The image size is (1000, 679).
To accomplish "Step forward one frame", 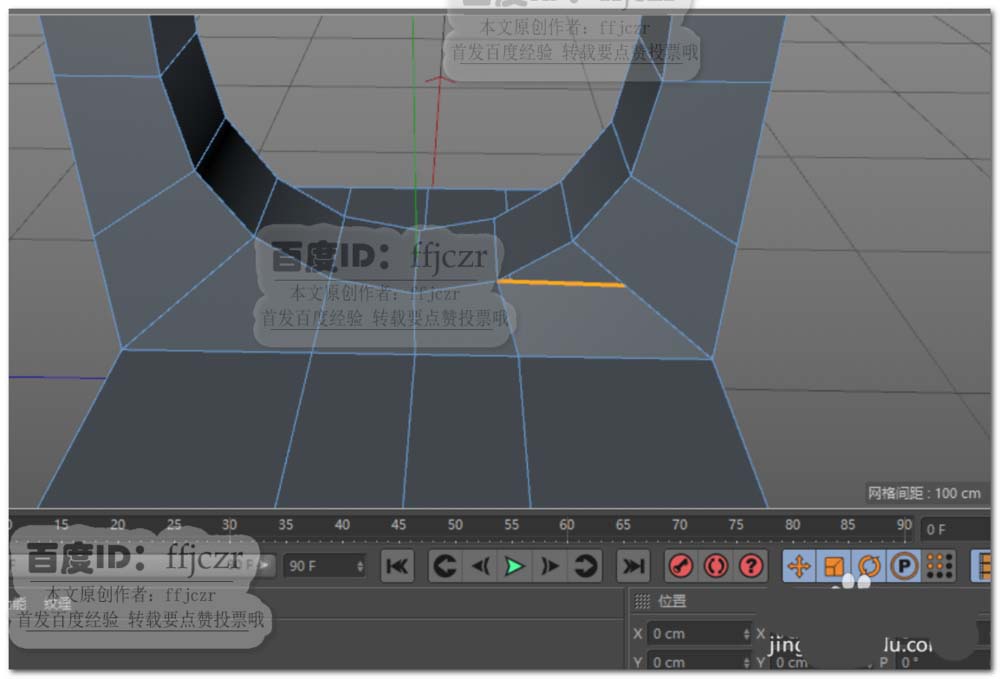I will (549, 566).
